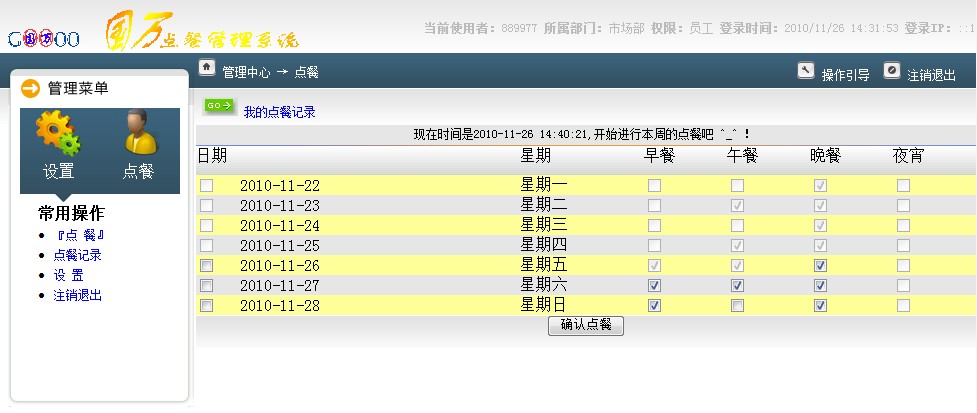Click the Goooo logo at top left
Image resolution: width=977 pixels, height=413 pixels.
43,39
